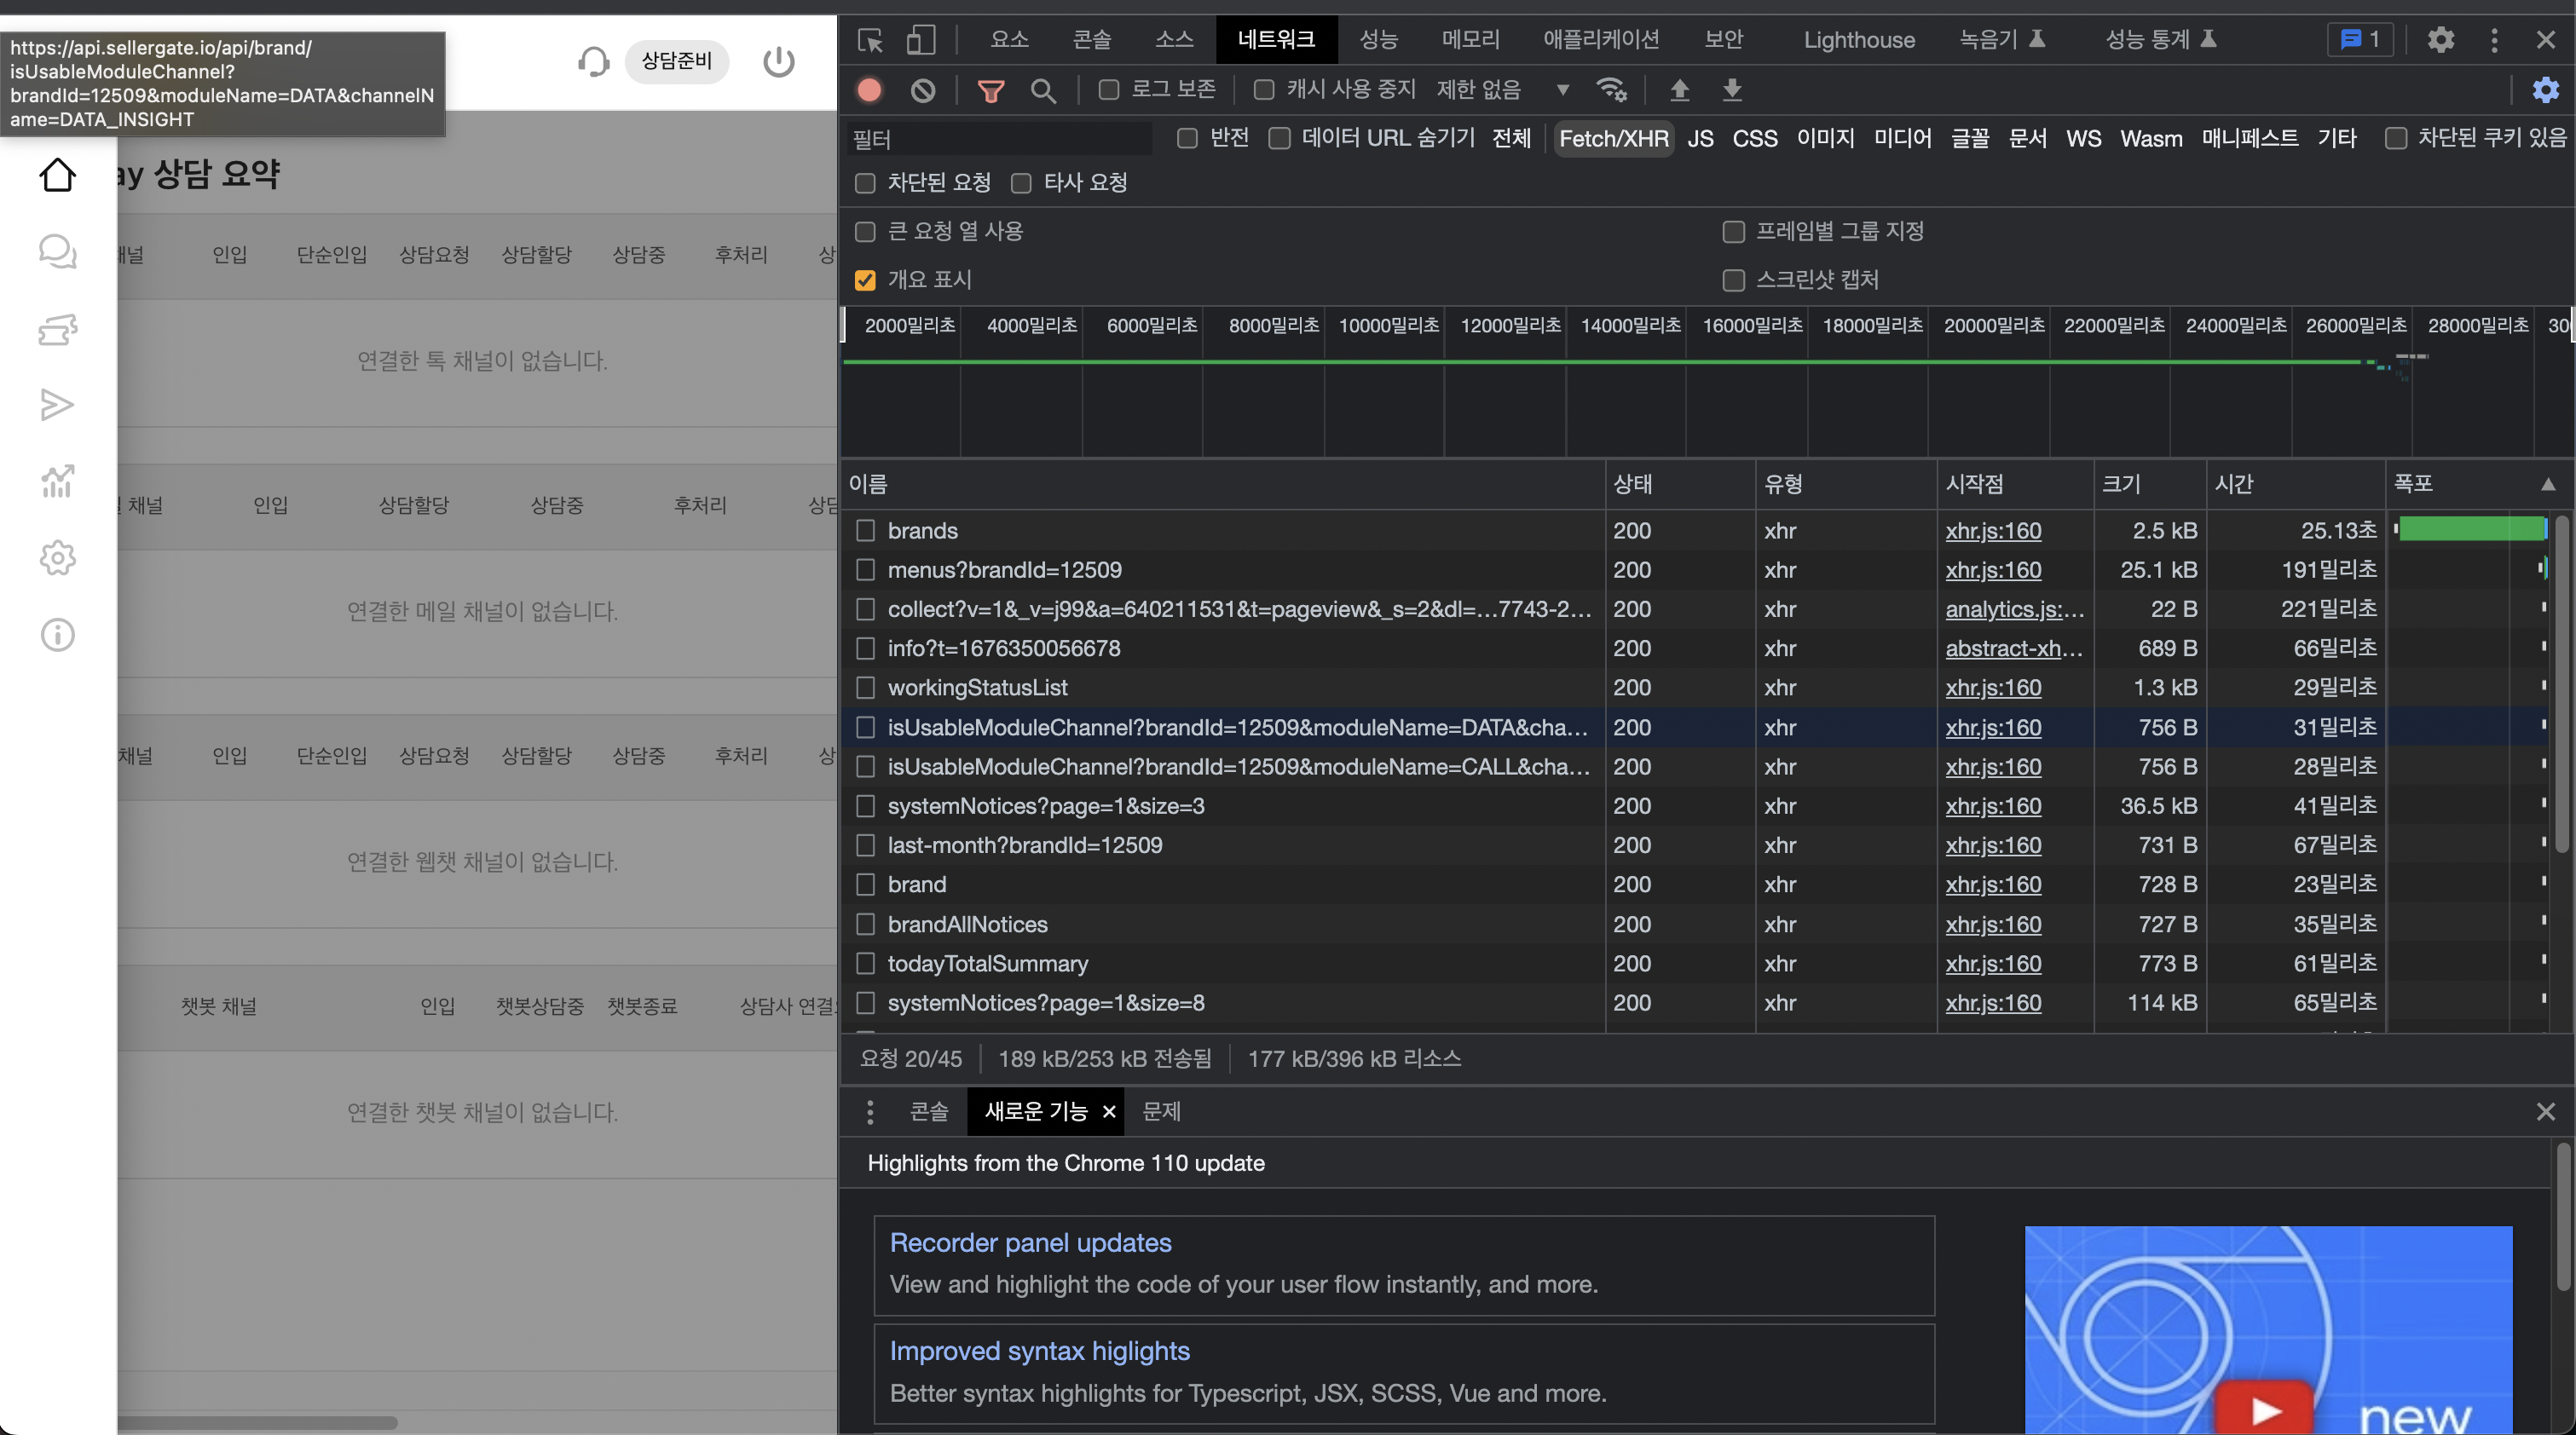
Task: Check the 타사 요청 checkbox
Action: pyautogui.click(x=1021, y=183)
